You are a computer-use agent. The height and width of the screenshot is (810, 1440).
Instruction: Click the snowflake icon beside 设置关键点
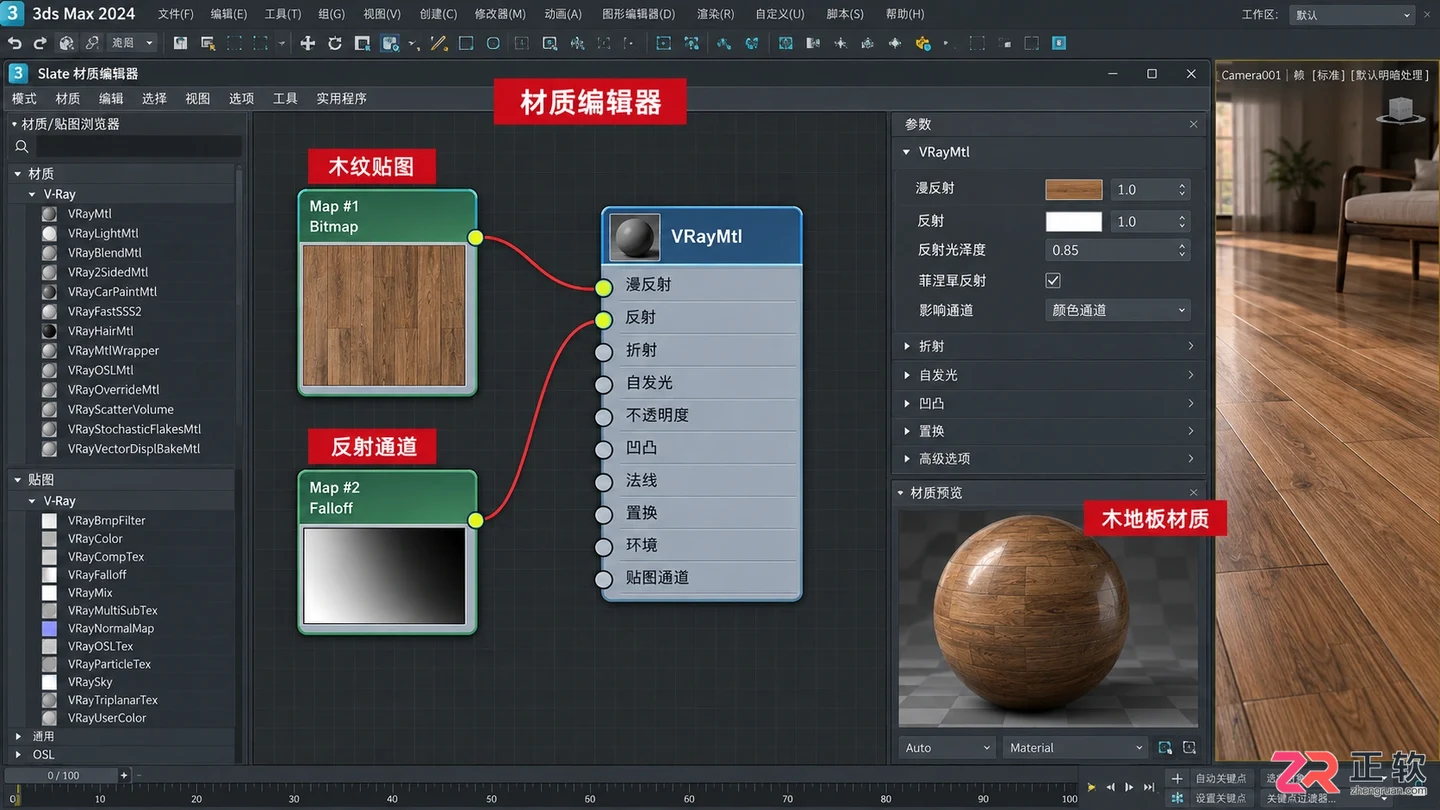point(1177,798)
